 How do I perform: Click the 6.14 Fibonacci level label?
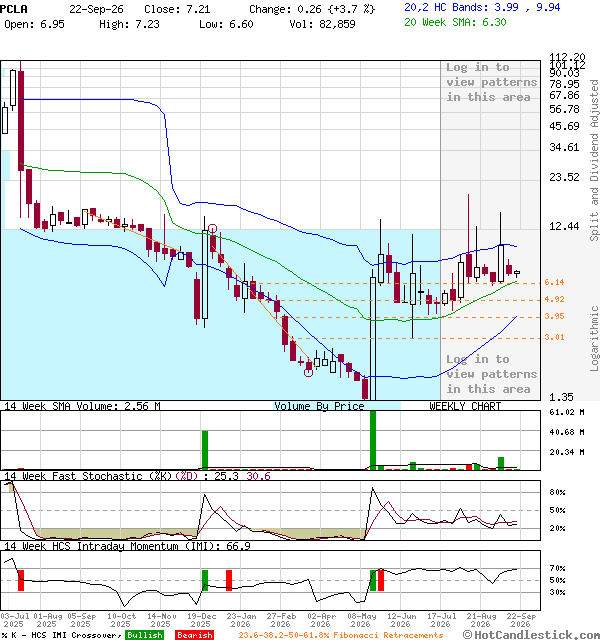coord(554,282)
